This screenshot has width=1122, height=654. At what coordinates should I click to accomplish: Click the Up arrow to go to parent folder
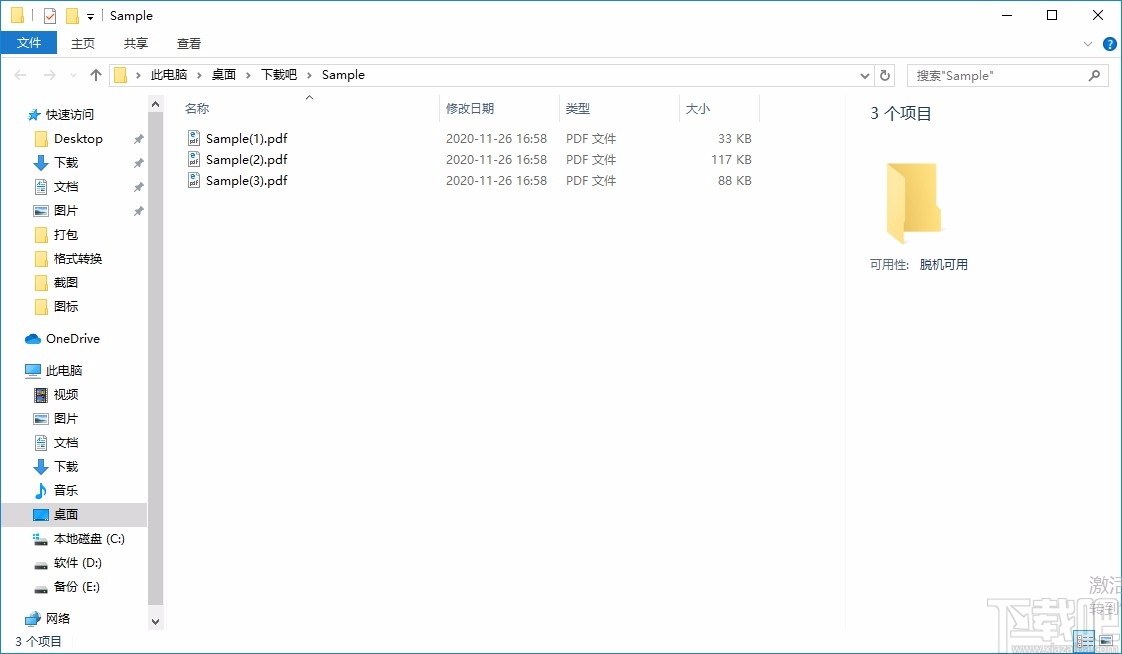point(95,75)
